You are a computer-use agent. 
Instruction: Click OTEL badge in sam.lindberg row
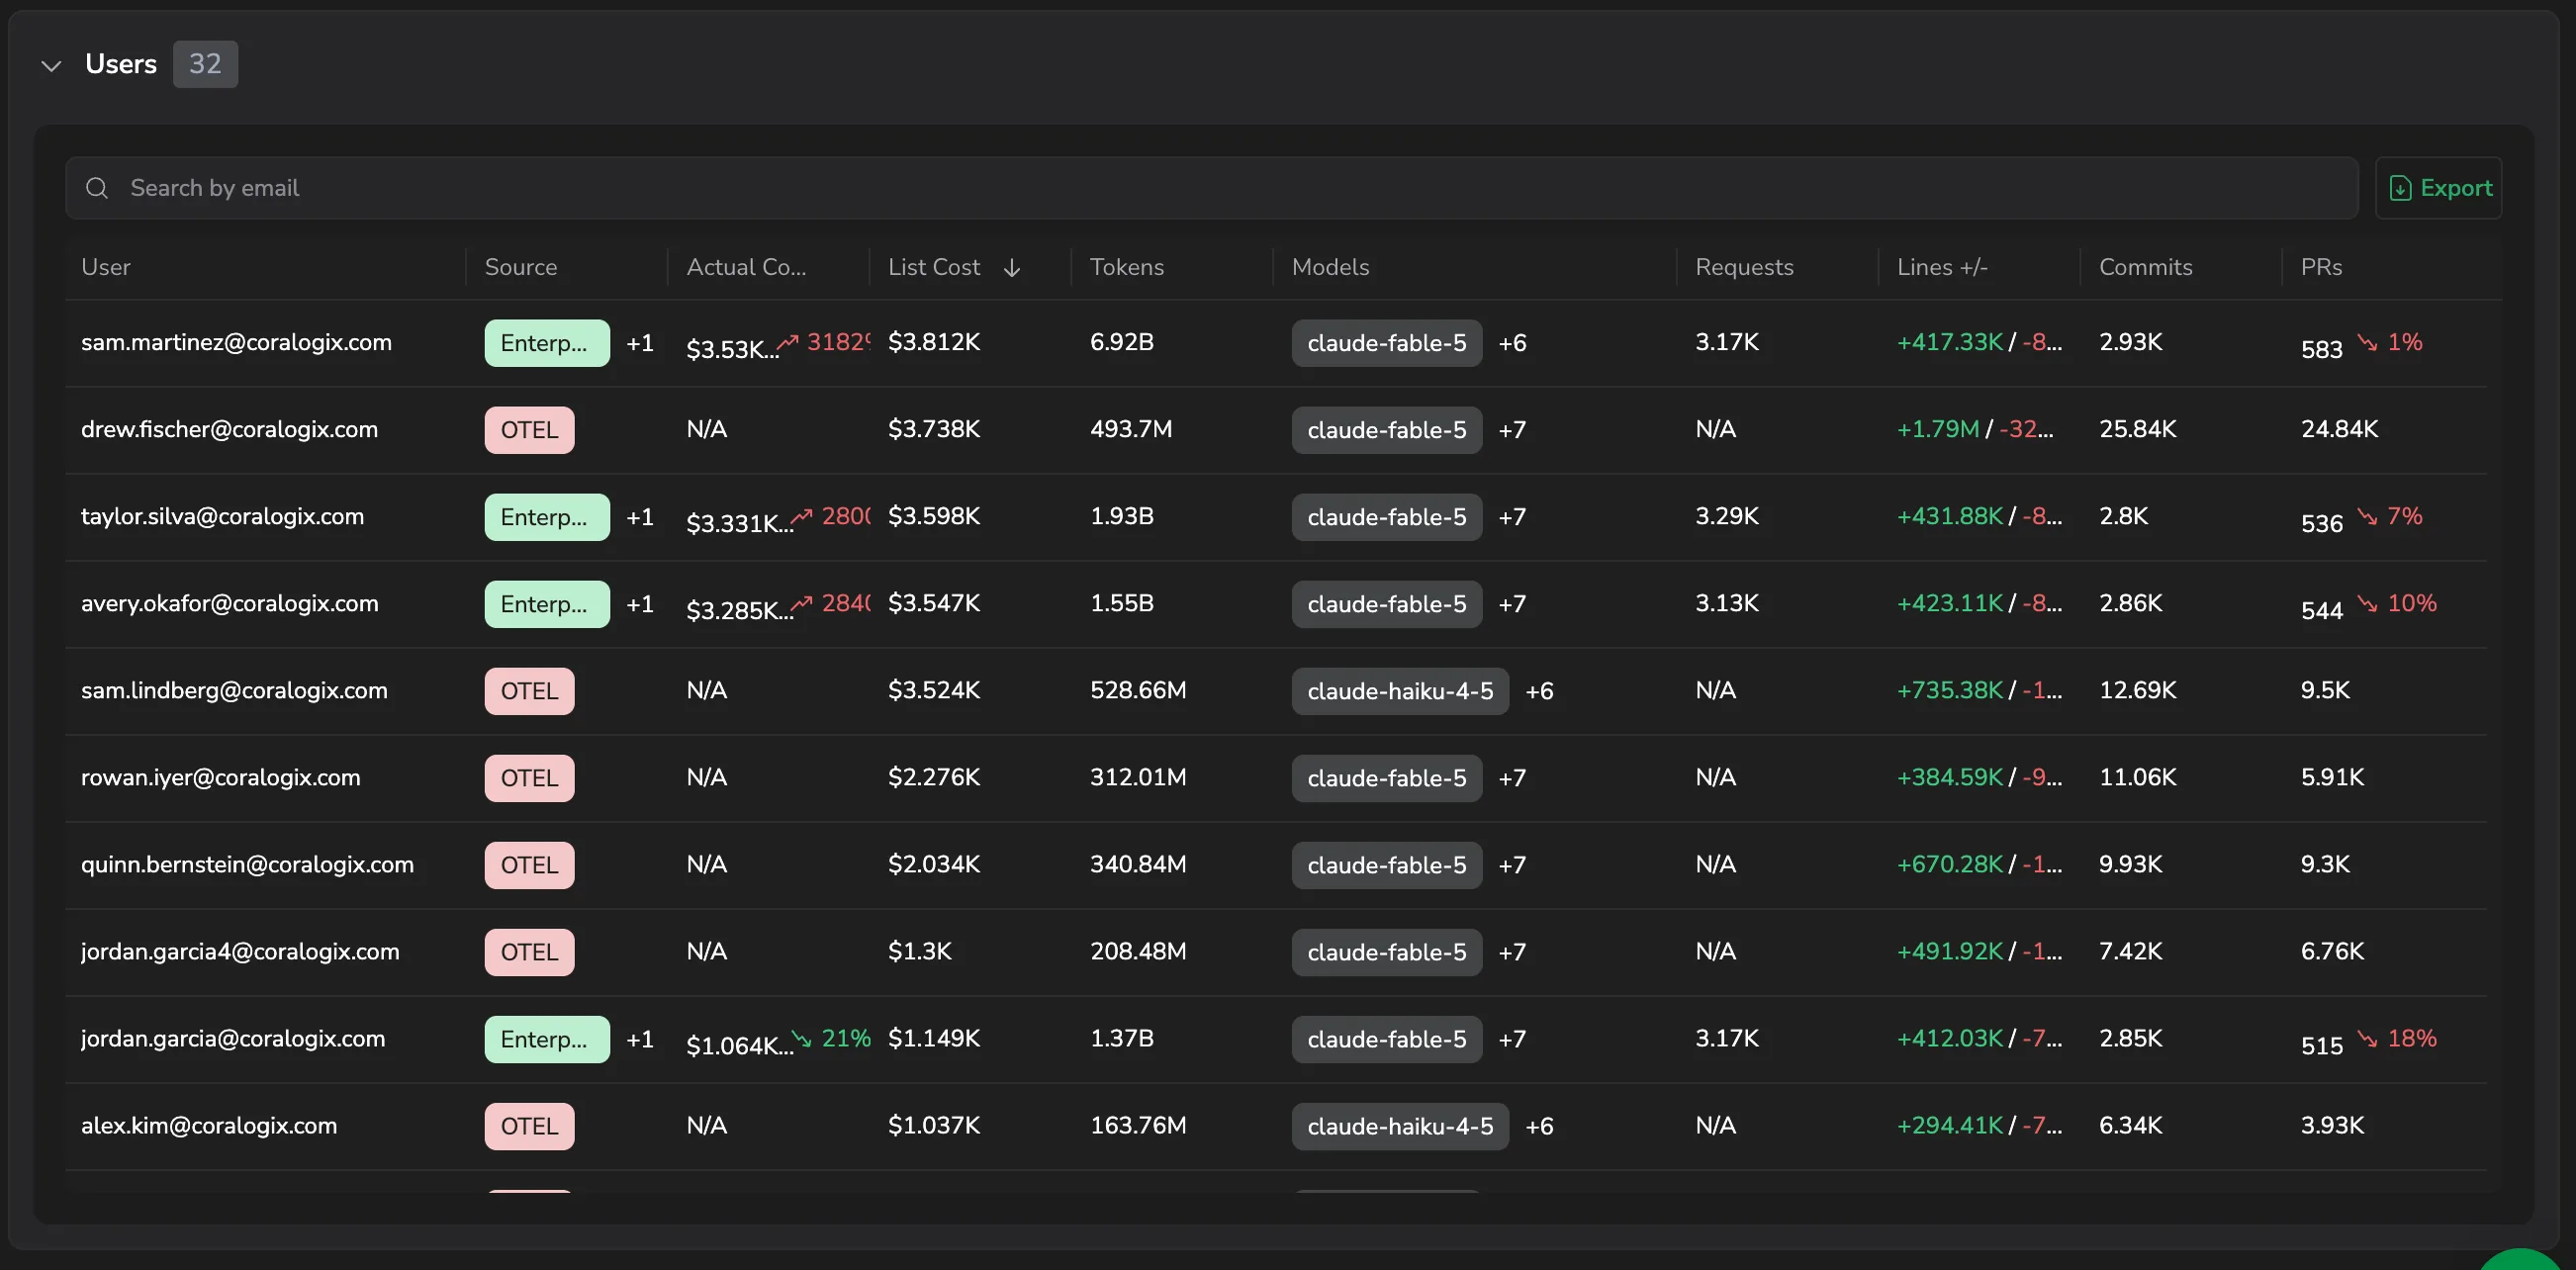(x=529, y=691)
